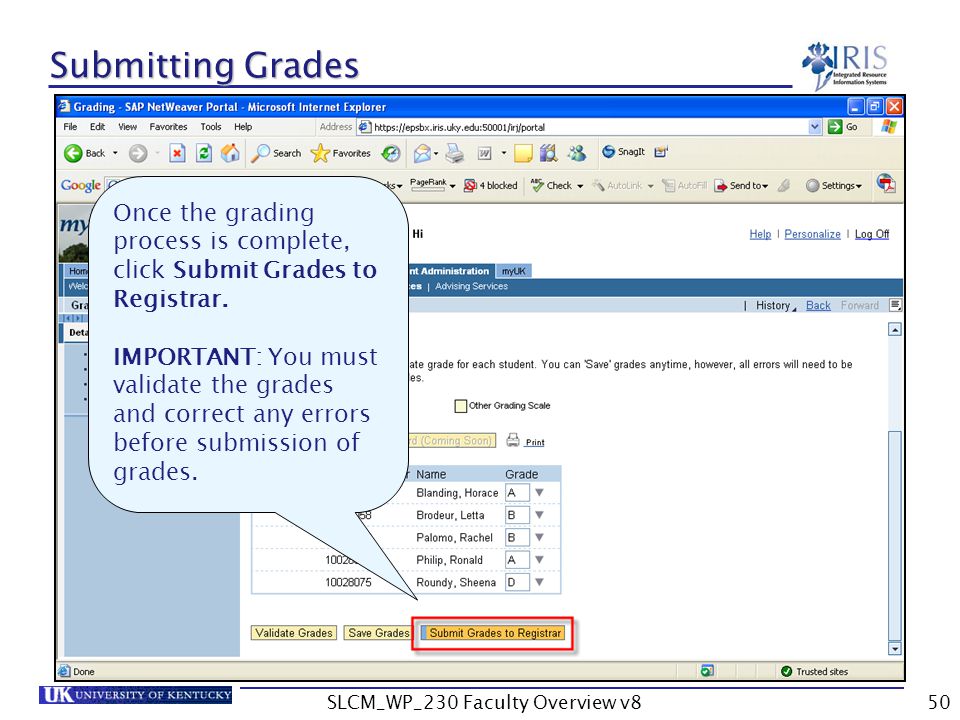Click the Grade column header

pyautogui.click(x=522, y=474)
